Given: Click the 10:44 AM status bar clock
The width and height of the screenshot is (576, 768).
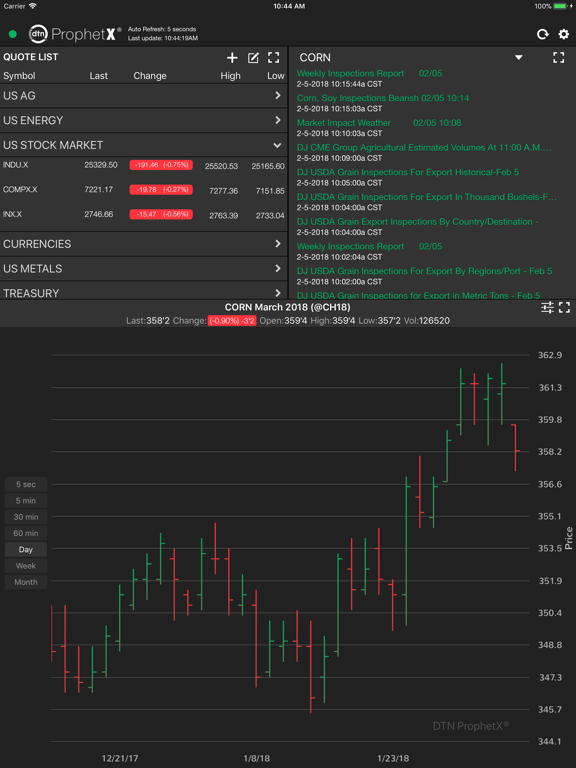Looking at the screenshot, I should coord(289,6).
